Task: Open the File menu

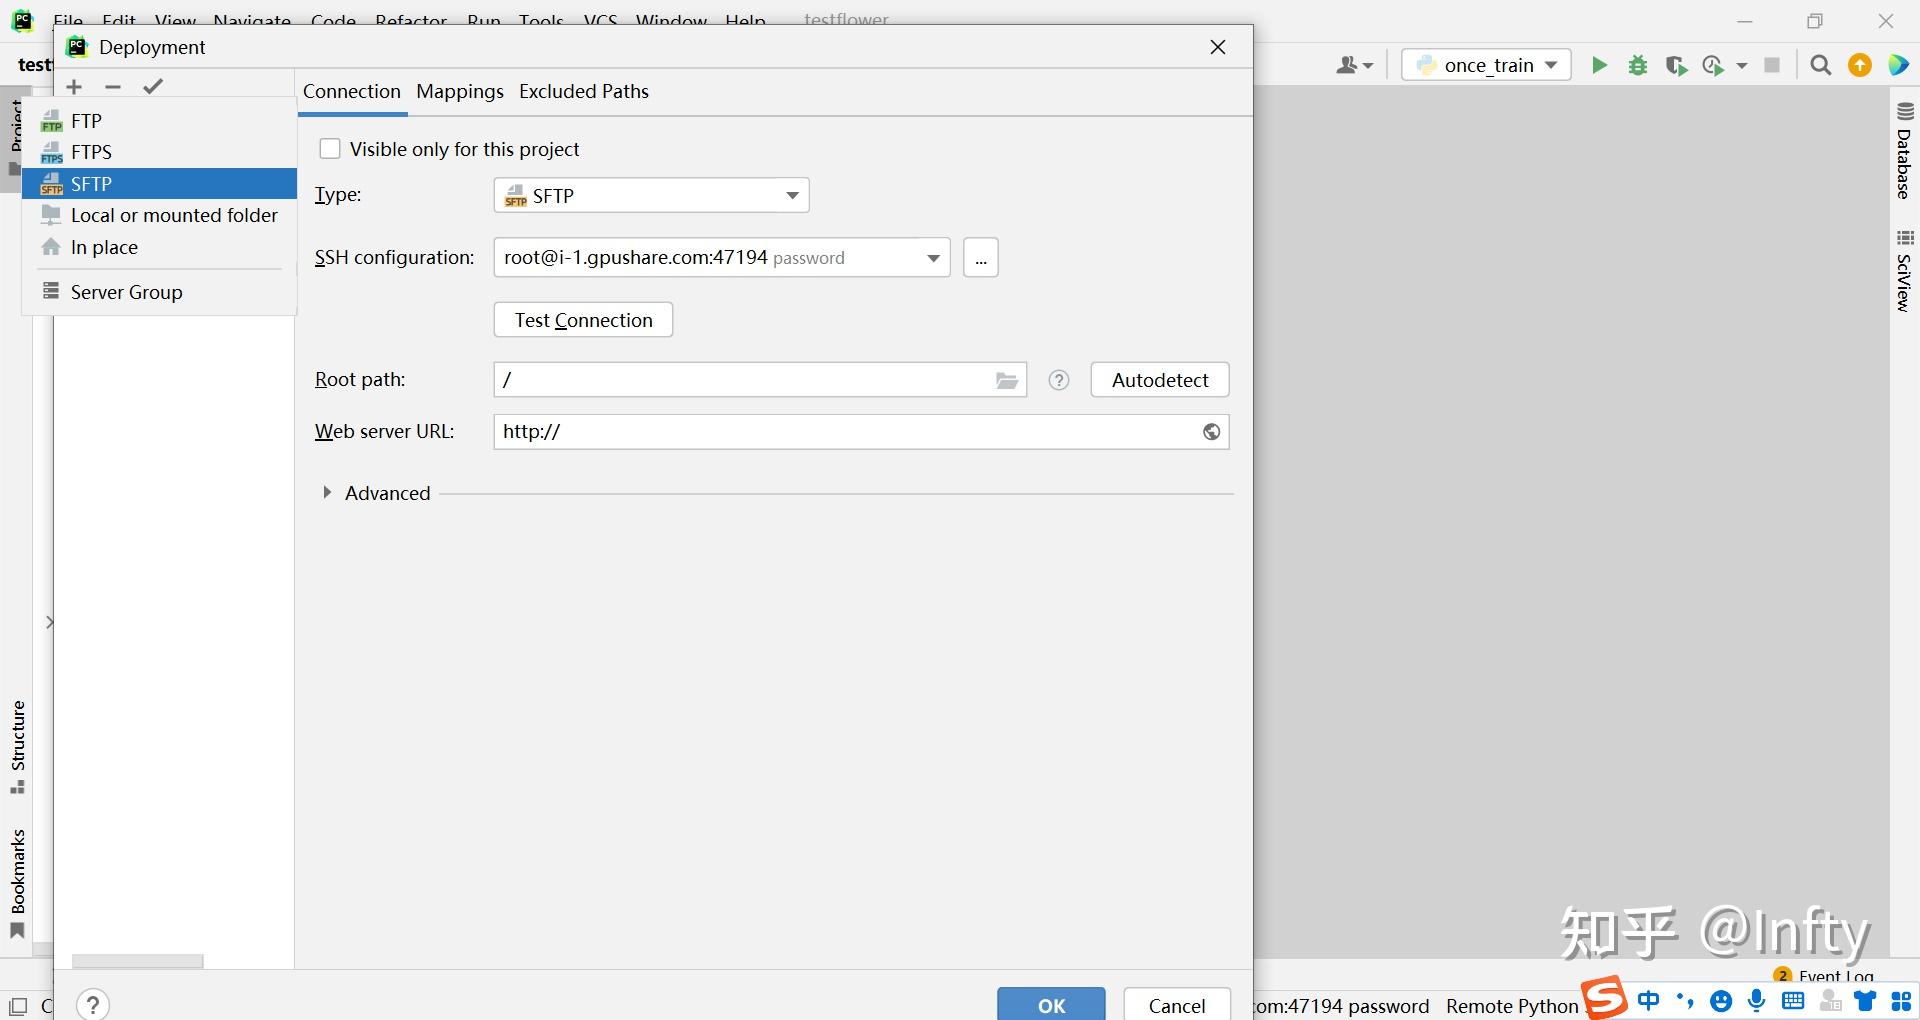Action: [68, 21]
